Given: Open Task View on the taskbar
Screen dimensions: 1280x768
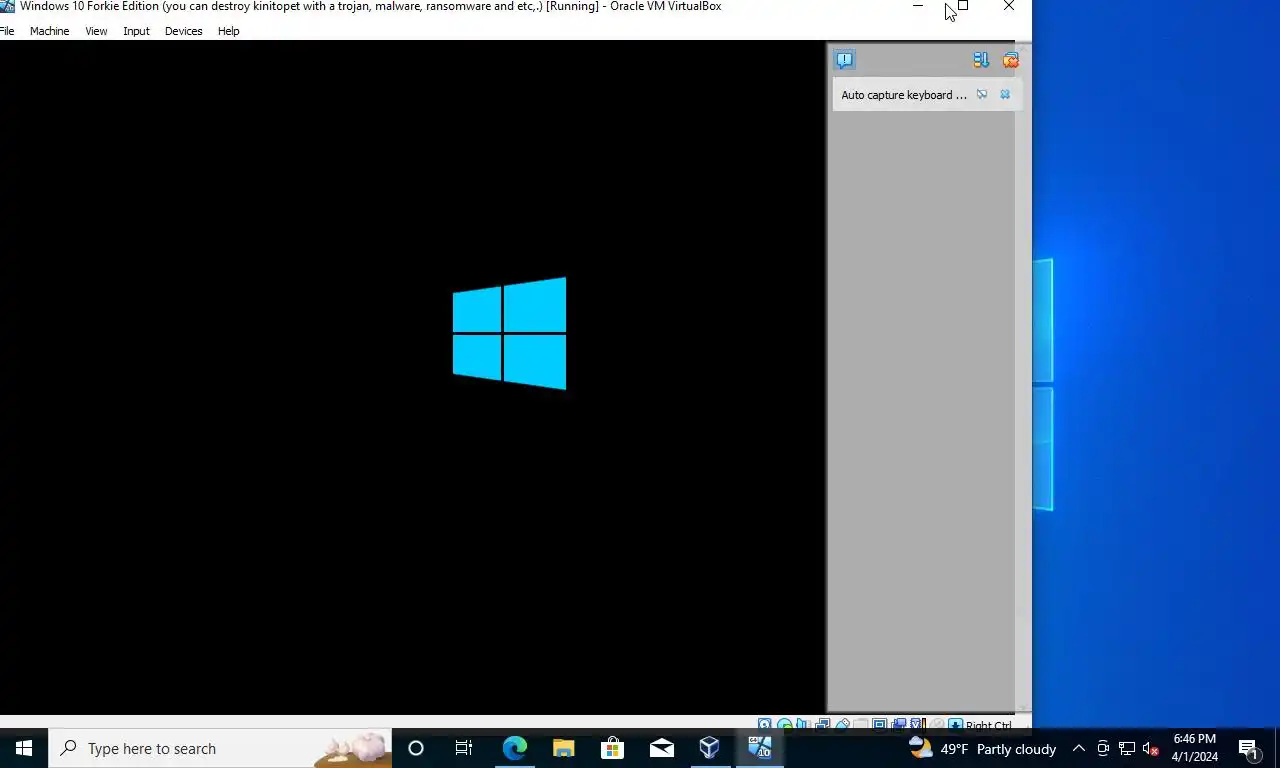Looking at the screenshot, I should (x=464, y=748).
